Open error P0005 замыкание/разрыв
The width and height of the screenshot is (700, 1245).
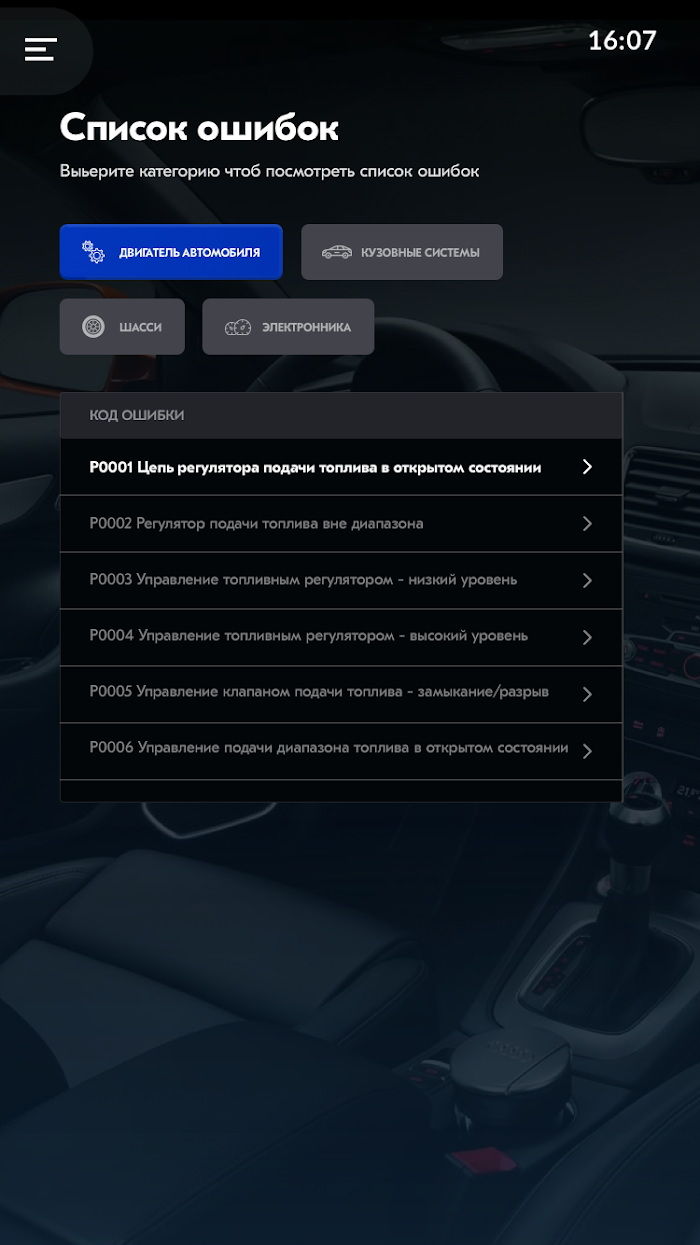[x=341, y=694]
